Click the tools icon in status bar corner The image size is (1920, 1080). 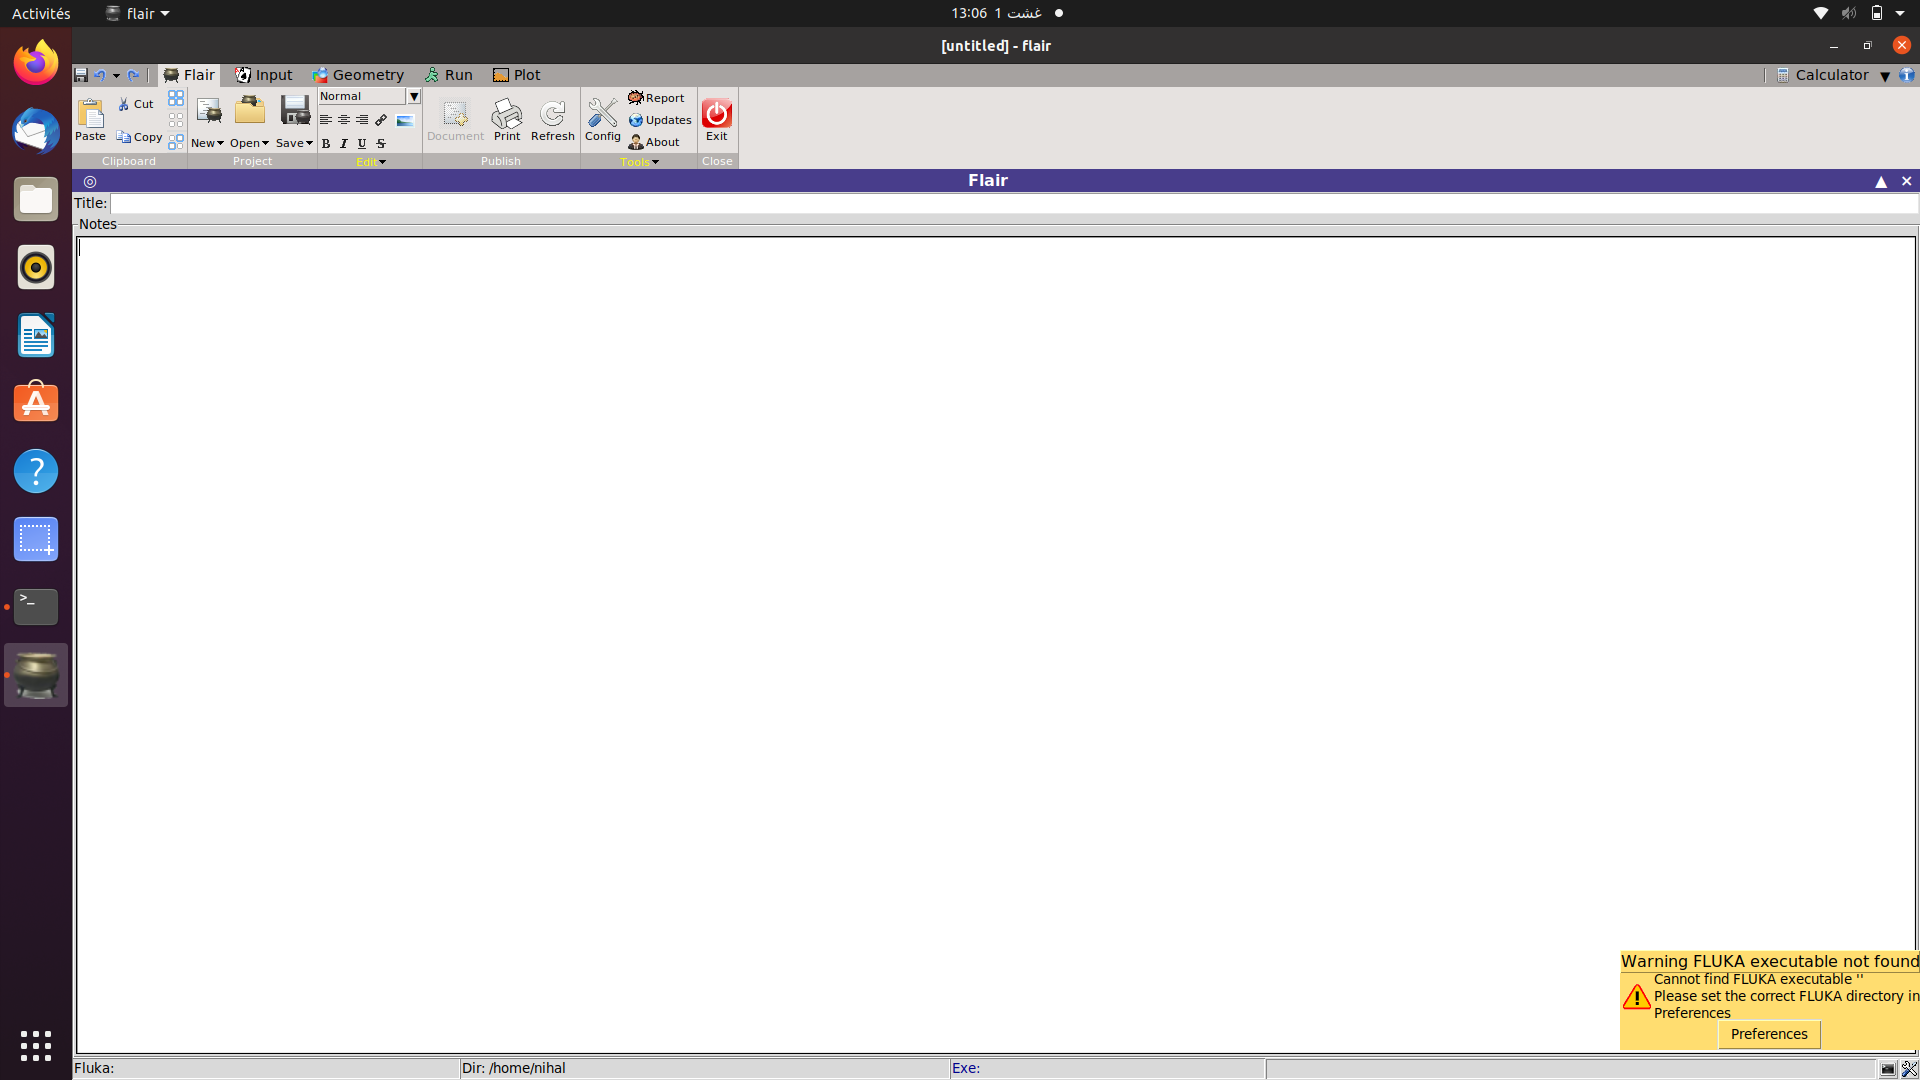(x=1909, y=1069)
